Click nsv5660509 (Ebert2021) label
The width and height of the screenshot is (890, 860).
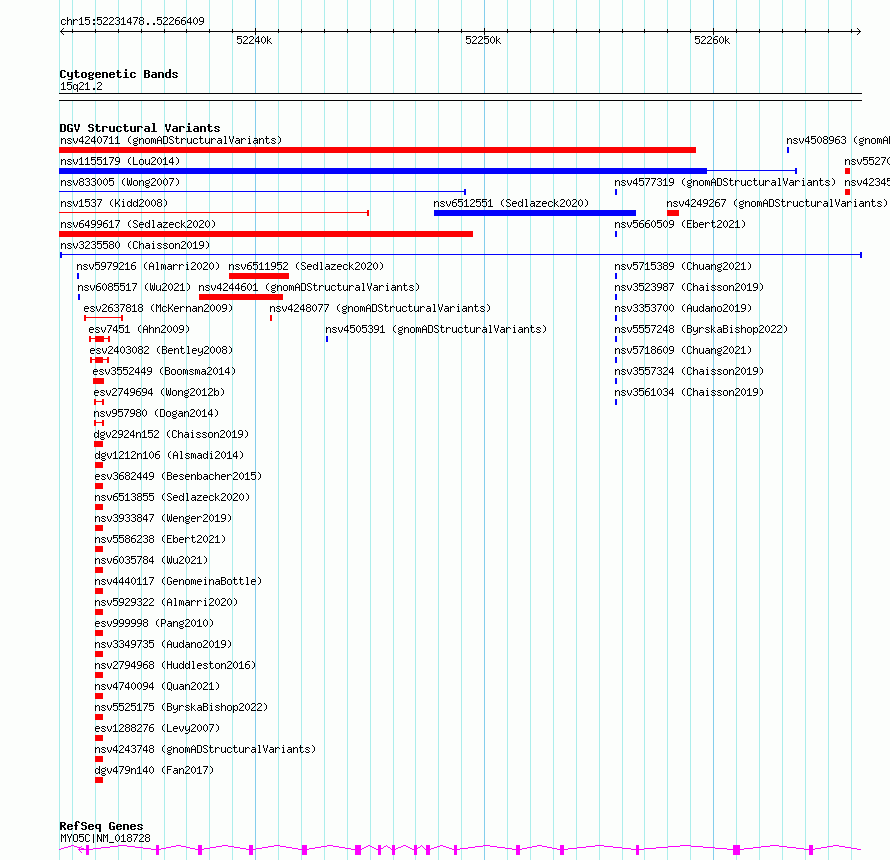coord(680,224)
